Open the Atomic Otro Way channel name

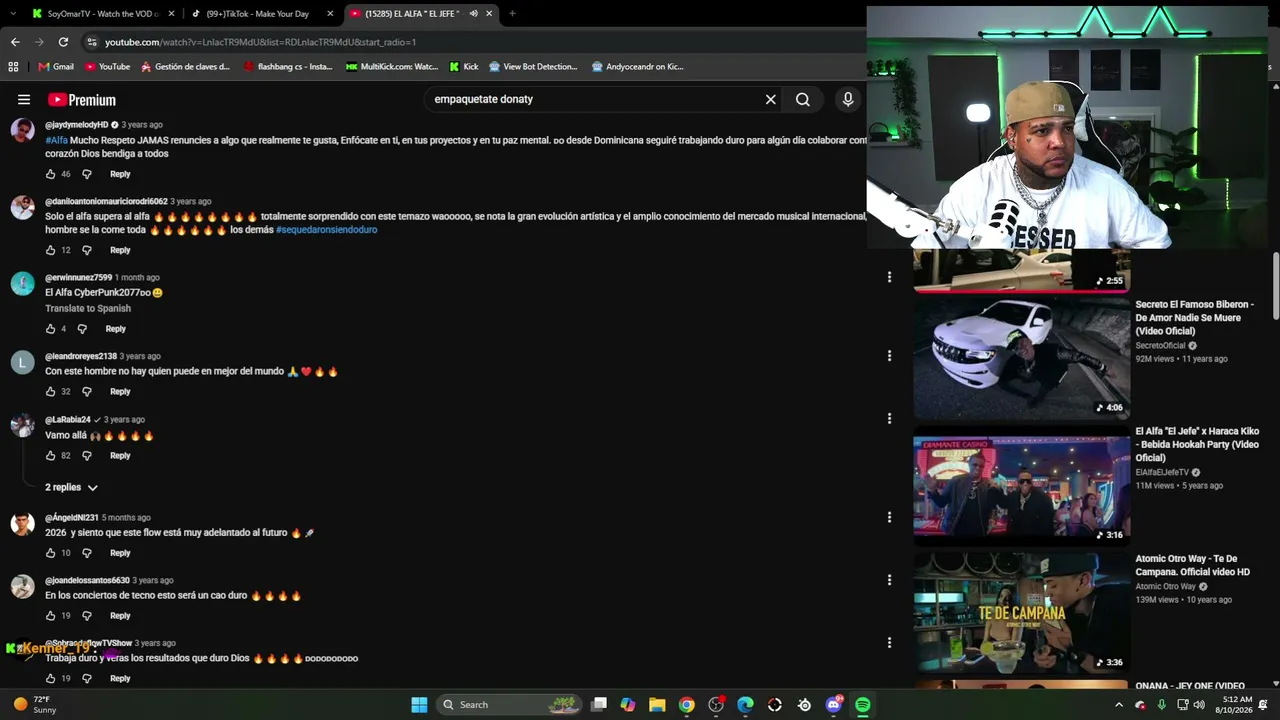pos(1165,587)
